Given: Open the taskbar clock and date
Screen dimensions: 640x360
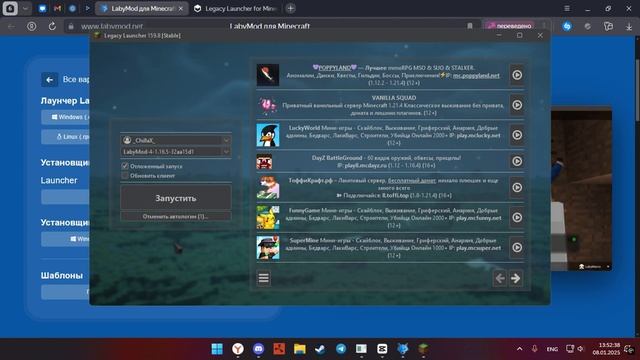Looking at the screenshot, I should [607, 349].
